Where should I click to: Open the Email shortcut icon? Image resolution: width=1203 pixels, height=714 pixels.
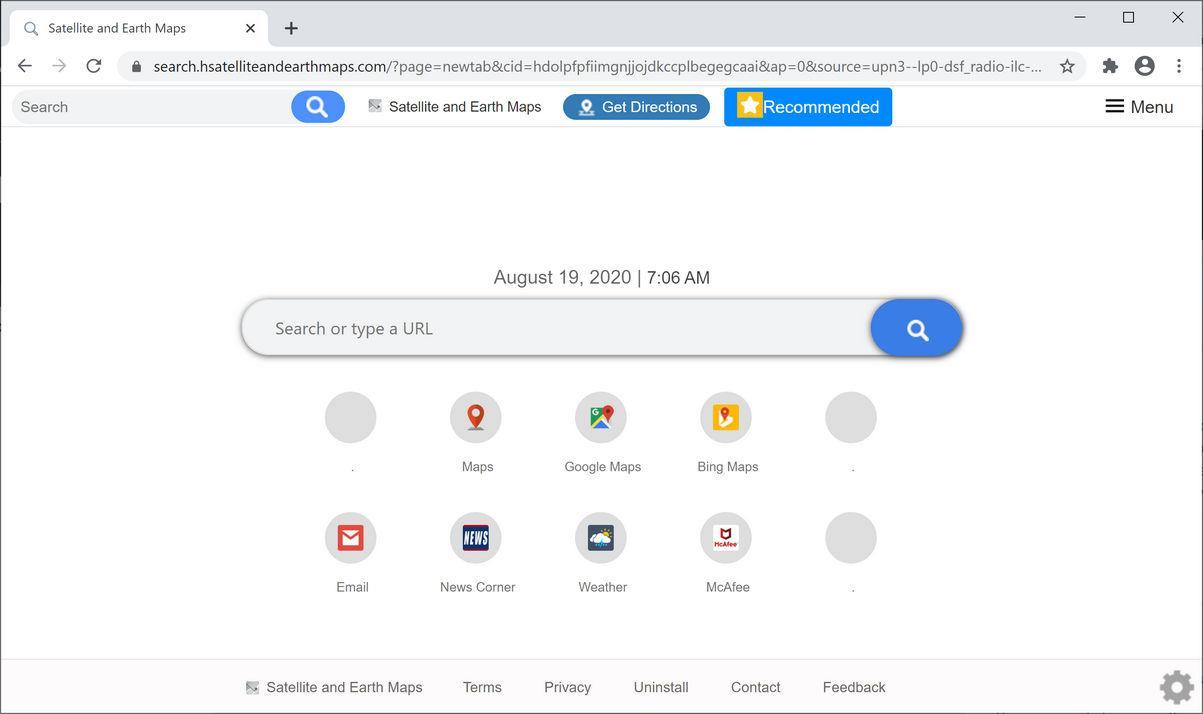click(x=351, y=537)
